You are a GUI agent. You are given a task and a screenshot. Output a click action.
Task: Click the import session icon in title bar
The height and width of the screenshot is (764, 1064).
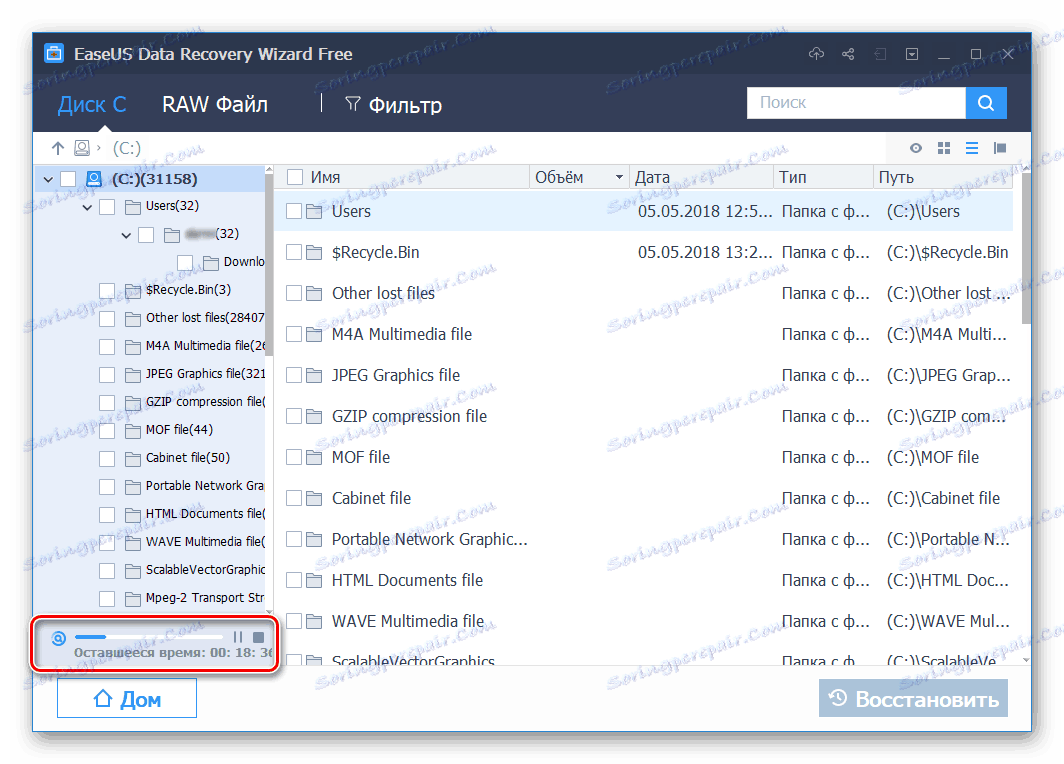click(x=880, y=54)
